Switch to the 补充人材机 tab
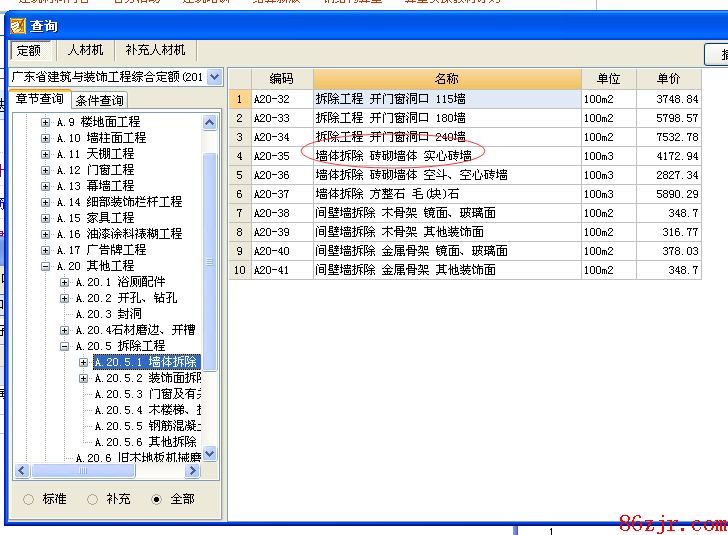The image size is (728, 535). coord(155,50)
